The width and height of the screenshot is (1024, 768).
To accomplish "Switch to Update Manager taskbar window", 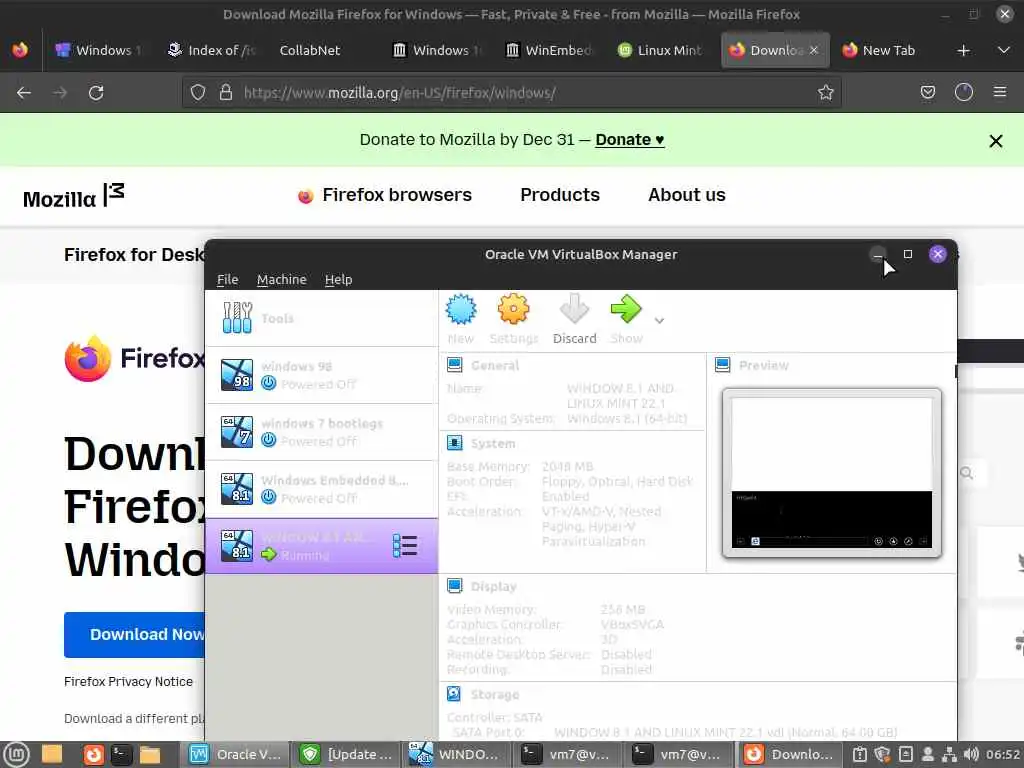I will (x=345, y=755).
